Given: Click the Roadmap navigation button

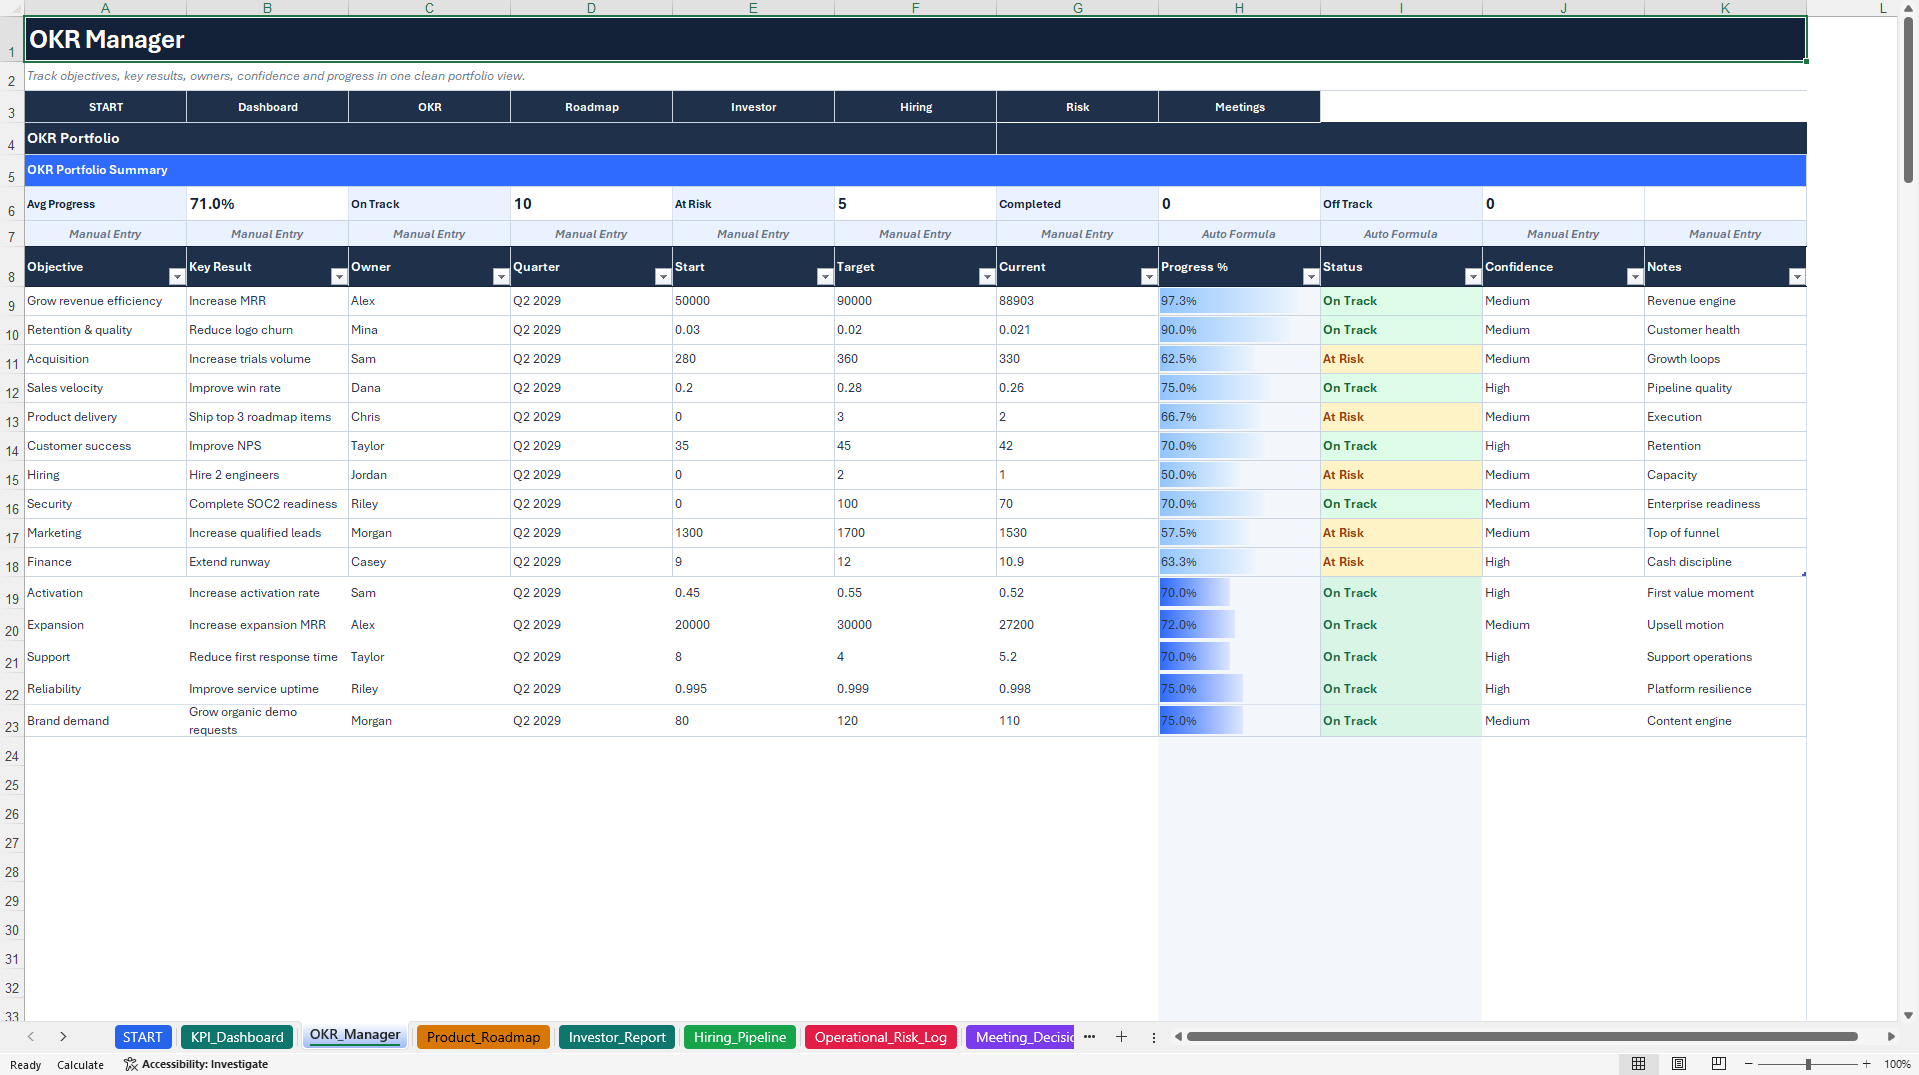Looking at the screenshot, I should tap(592, 107).
